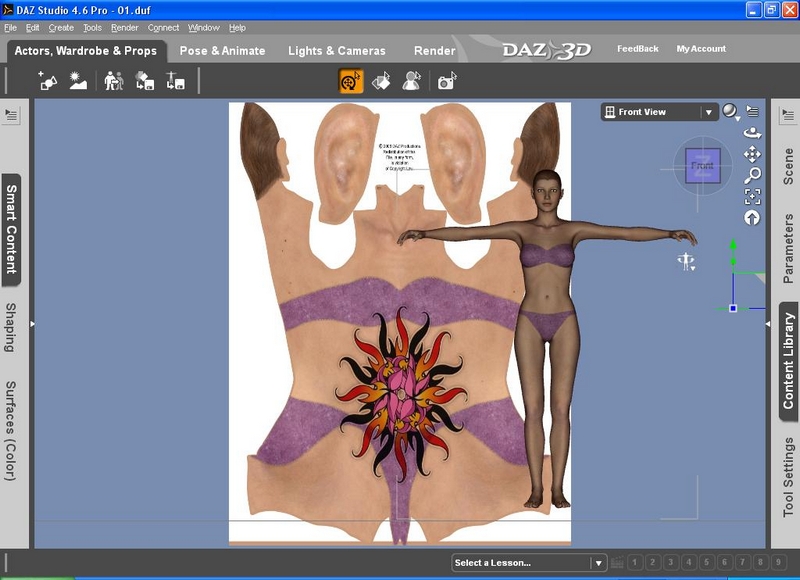The image size is (800, 580).
Task: Click the new primitive/create icon in toolbar
Action: pos(47,81)
